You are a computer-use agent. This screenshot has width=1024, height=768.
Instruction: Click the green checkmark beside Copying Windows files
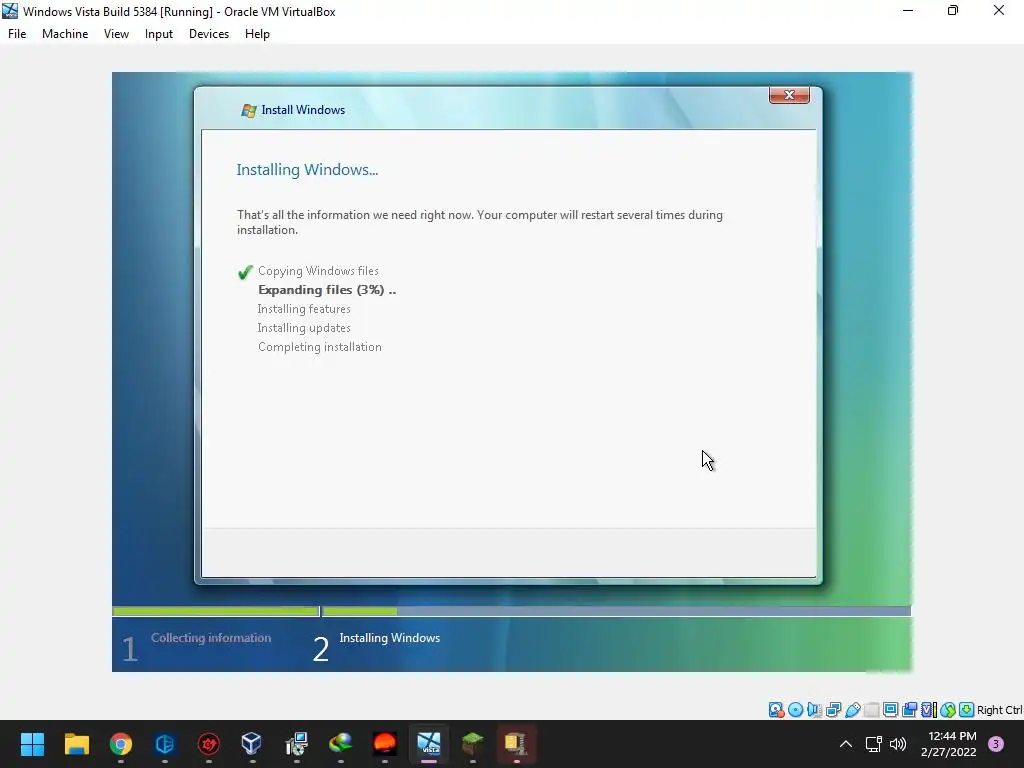245,272
